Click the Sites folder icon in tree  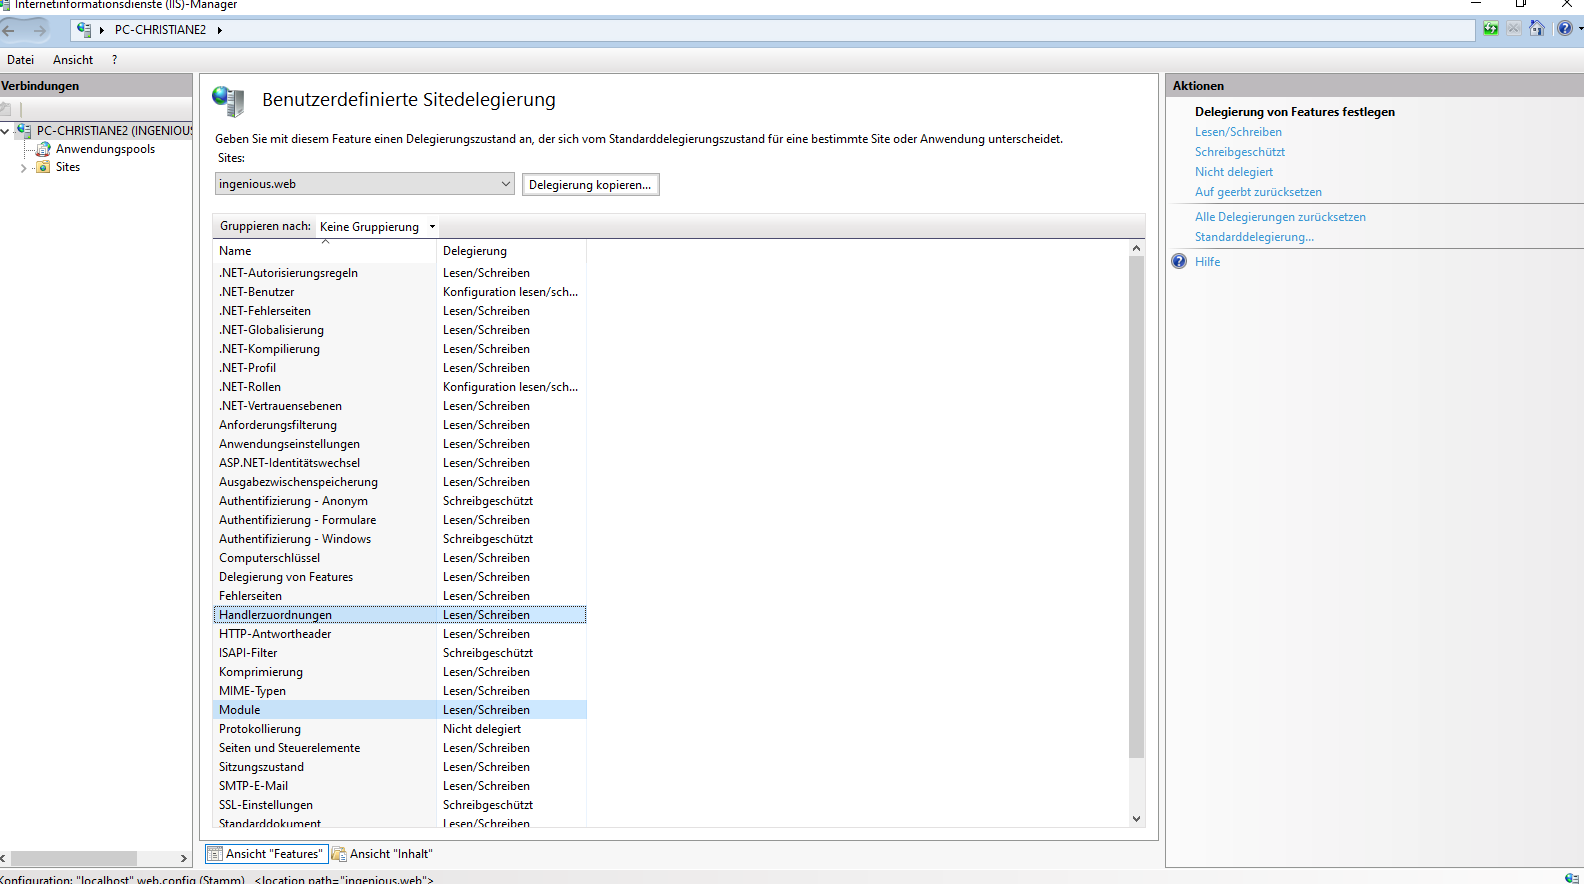click(x=43, y=167)
